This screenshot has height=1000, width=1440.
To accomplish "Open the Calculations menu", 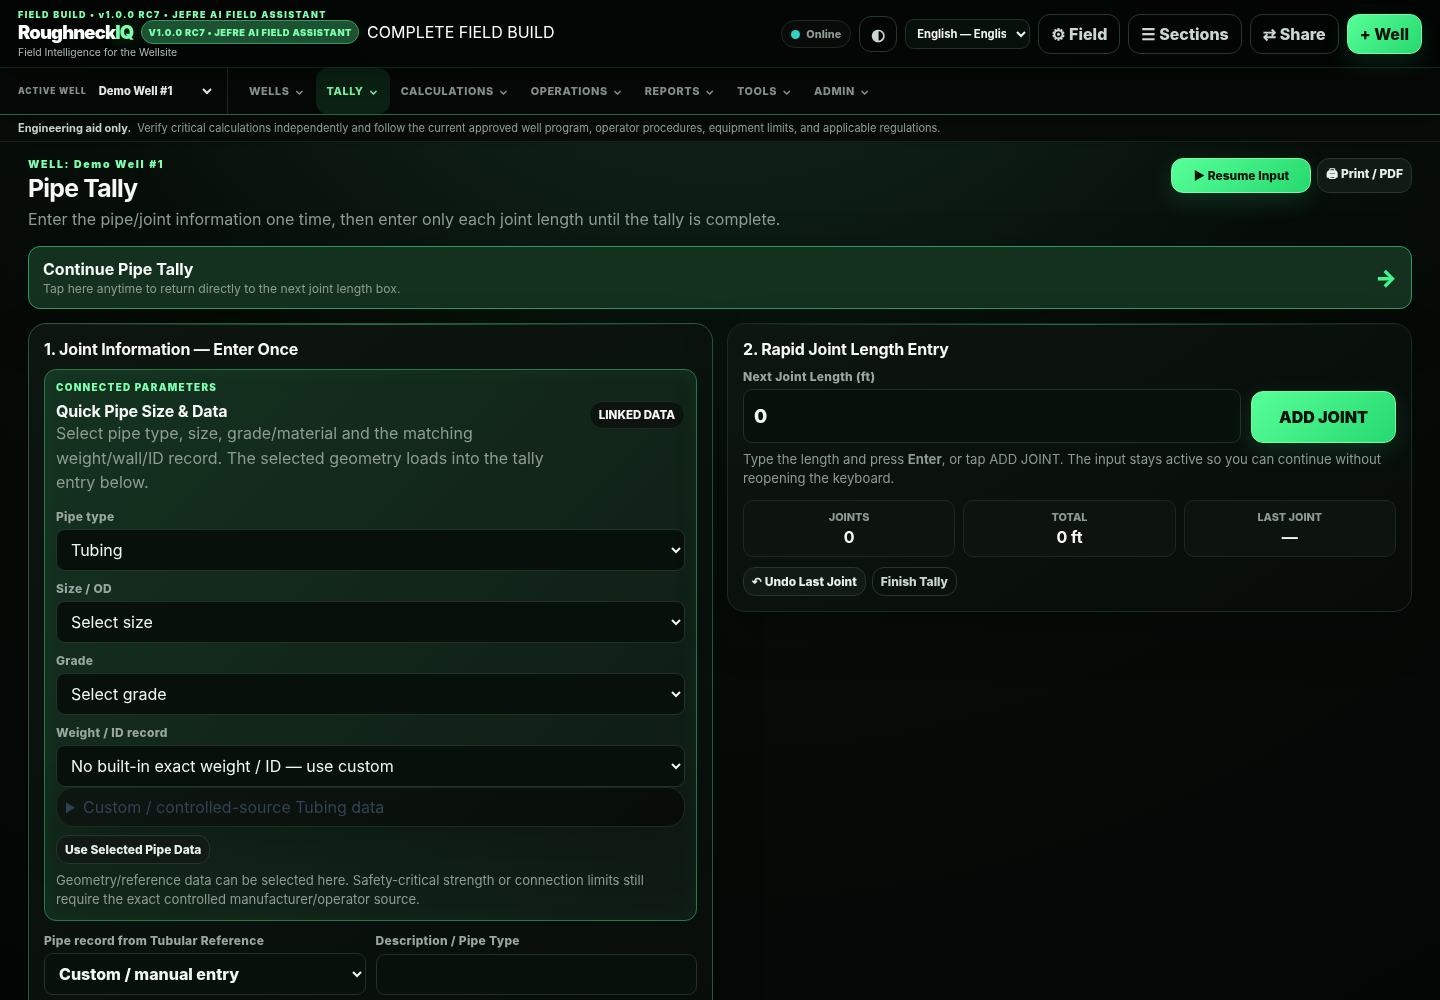I will tap(454, 91).
